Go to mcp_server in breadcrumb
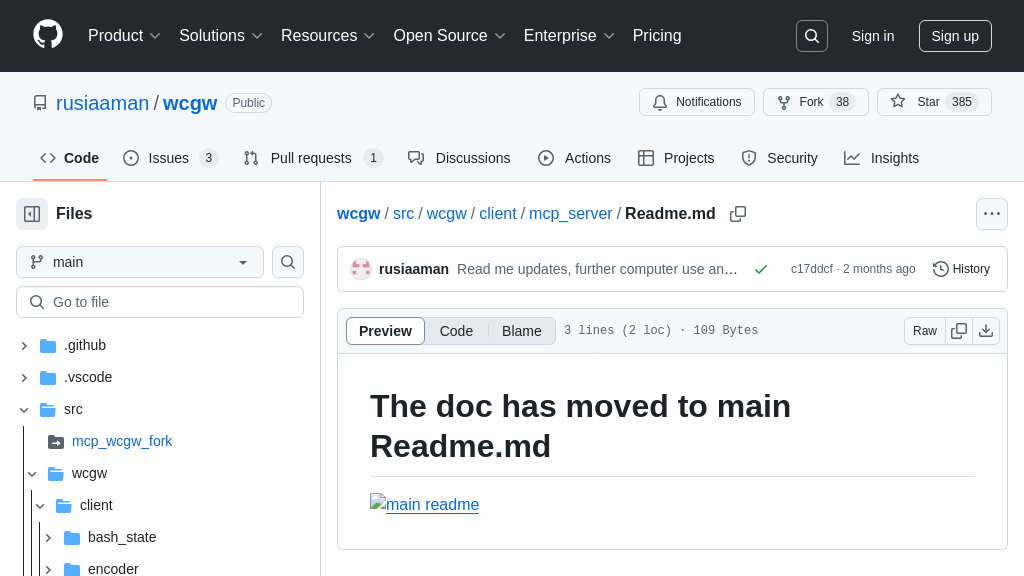Image resolution: width=1024 pixels, height=576 pixels. click(x=570, y=214)
